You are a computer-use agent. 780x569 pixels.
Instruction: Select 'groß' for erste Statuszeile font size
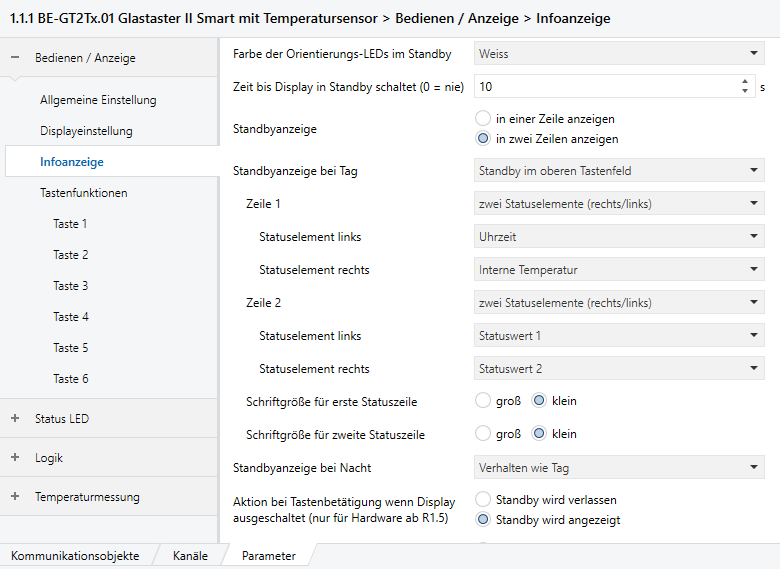(x=484, y=401)
